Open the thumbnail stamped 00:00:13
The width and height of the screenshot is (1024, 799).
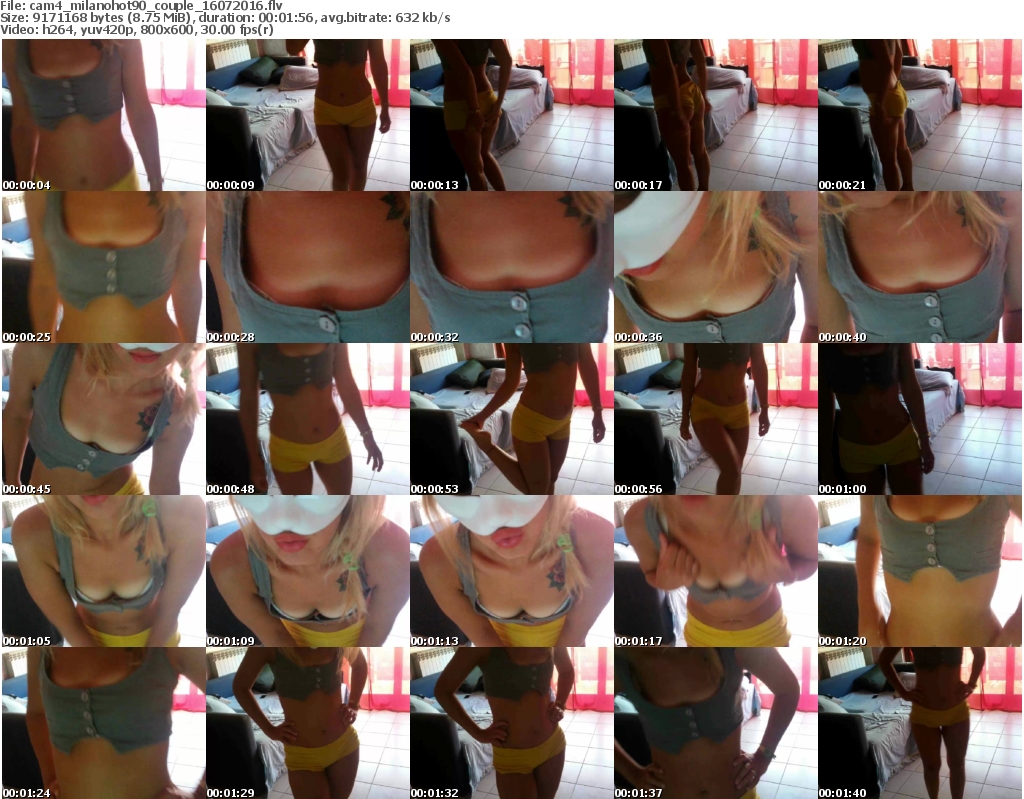click(x=511, y=115)
